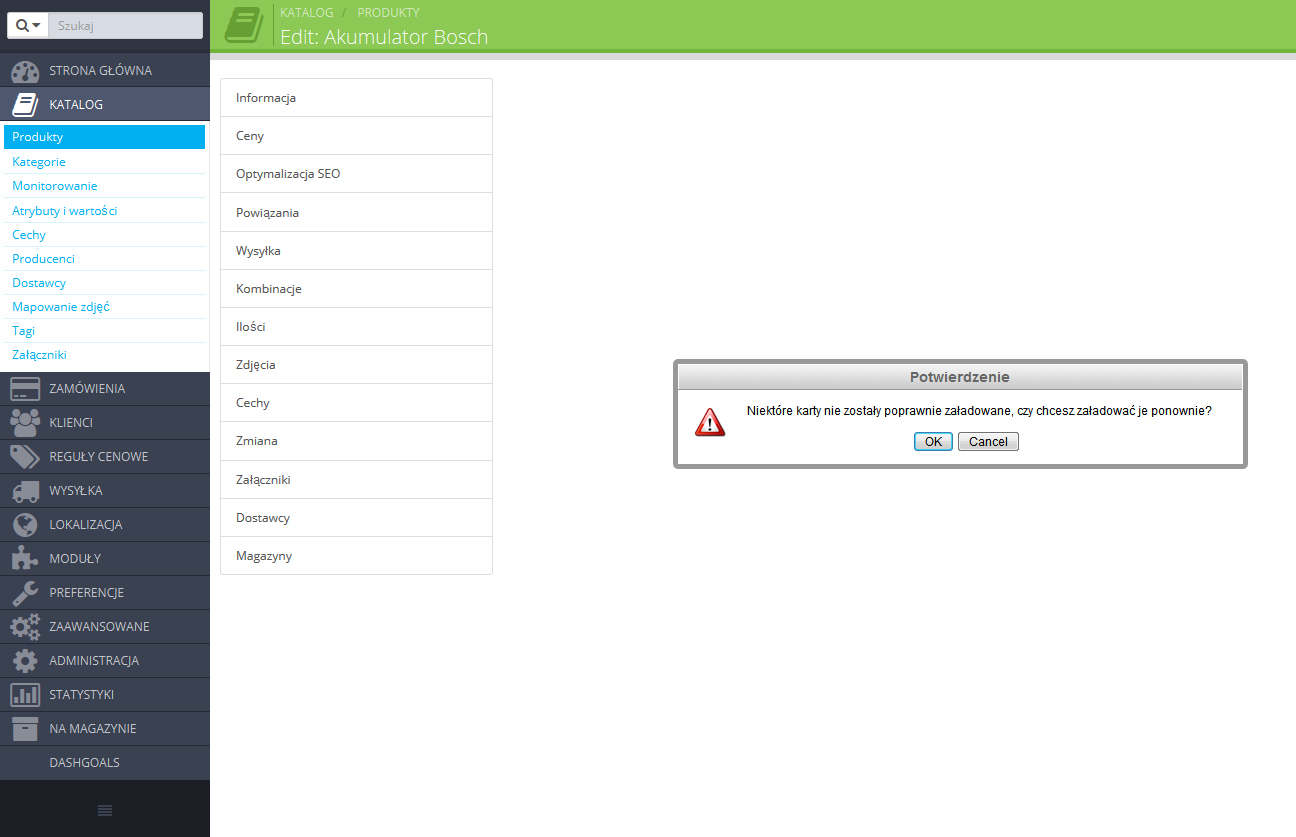Click the Katalog breadcrumb in header
1296x837 pixels.
[x=307, y=13]
